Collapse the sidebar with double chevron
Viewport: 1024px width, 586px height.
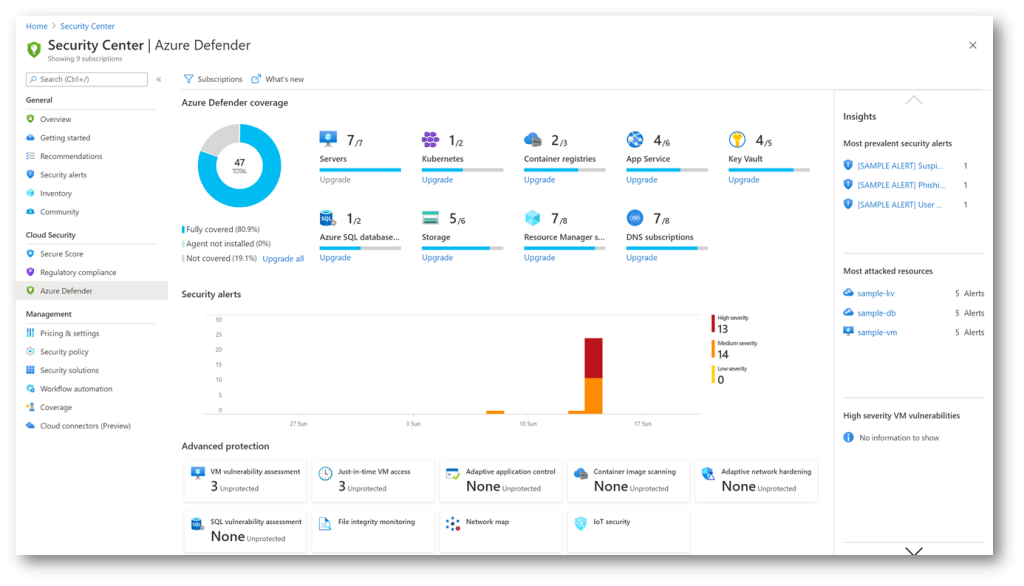pos(159,79)
